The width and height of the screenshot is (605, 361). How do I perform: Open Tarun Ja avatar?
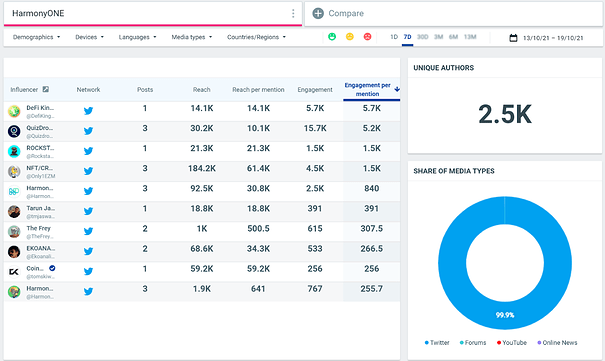point(14,211)
